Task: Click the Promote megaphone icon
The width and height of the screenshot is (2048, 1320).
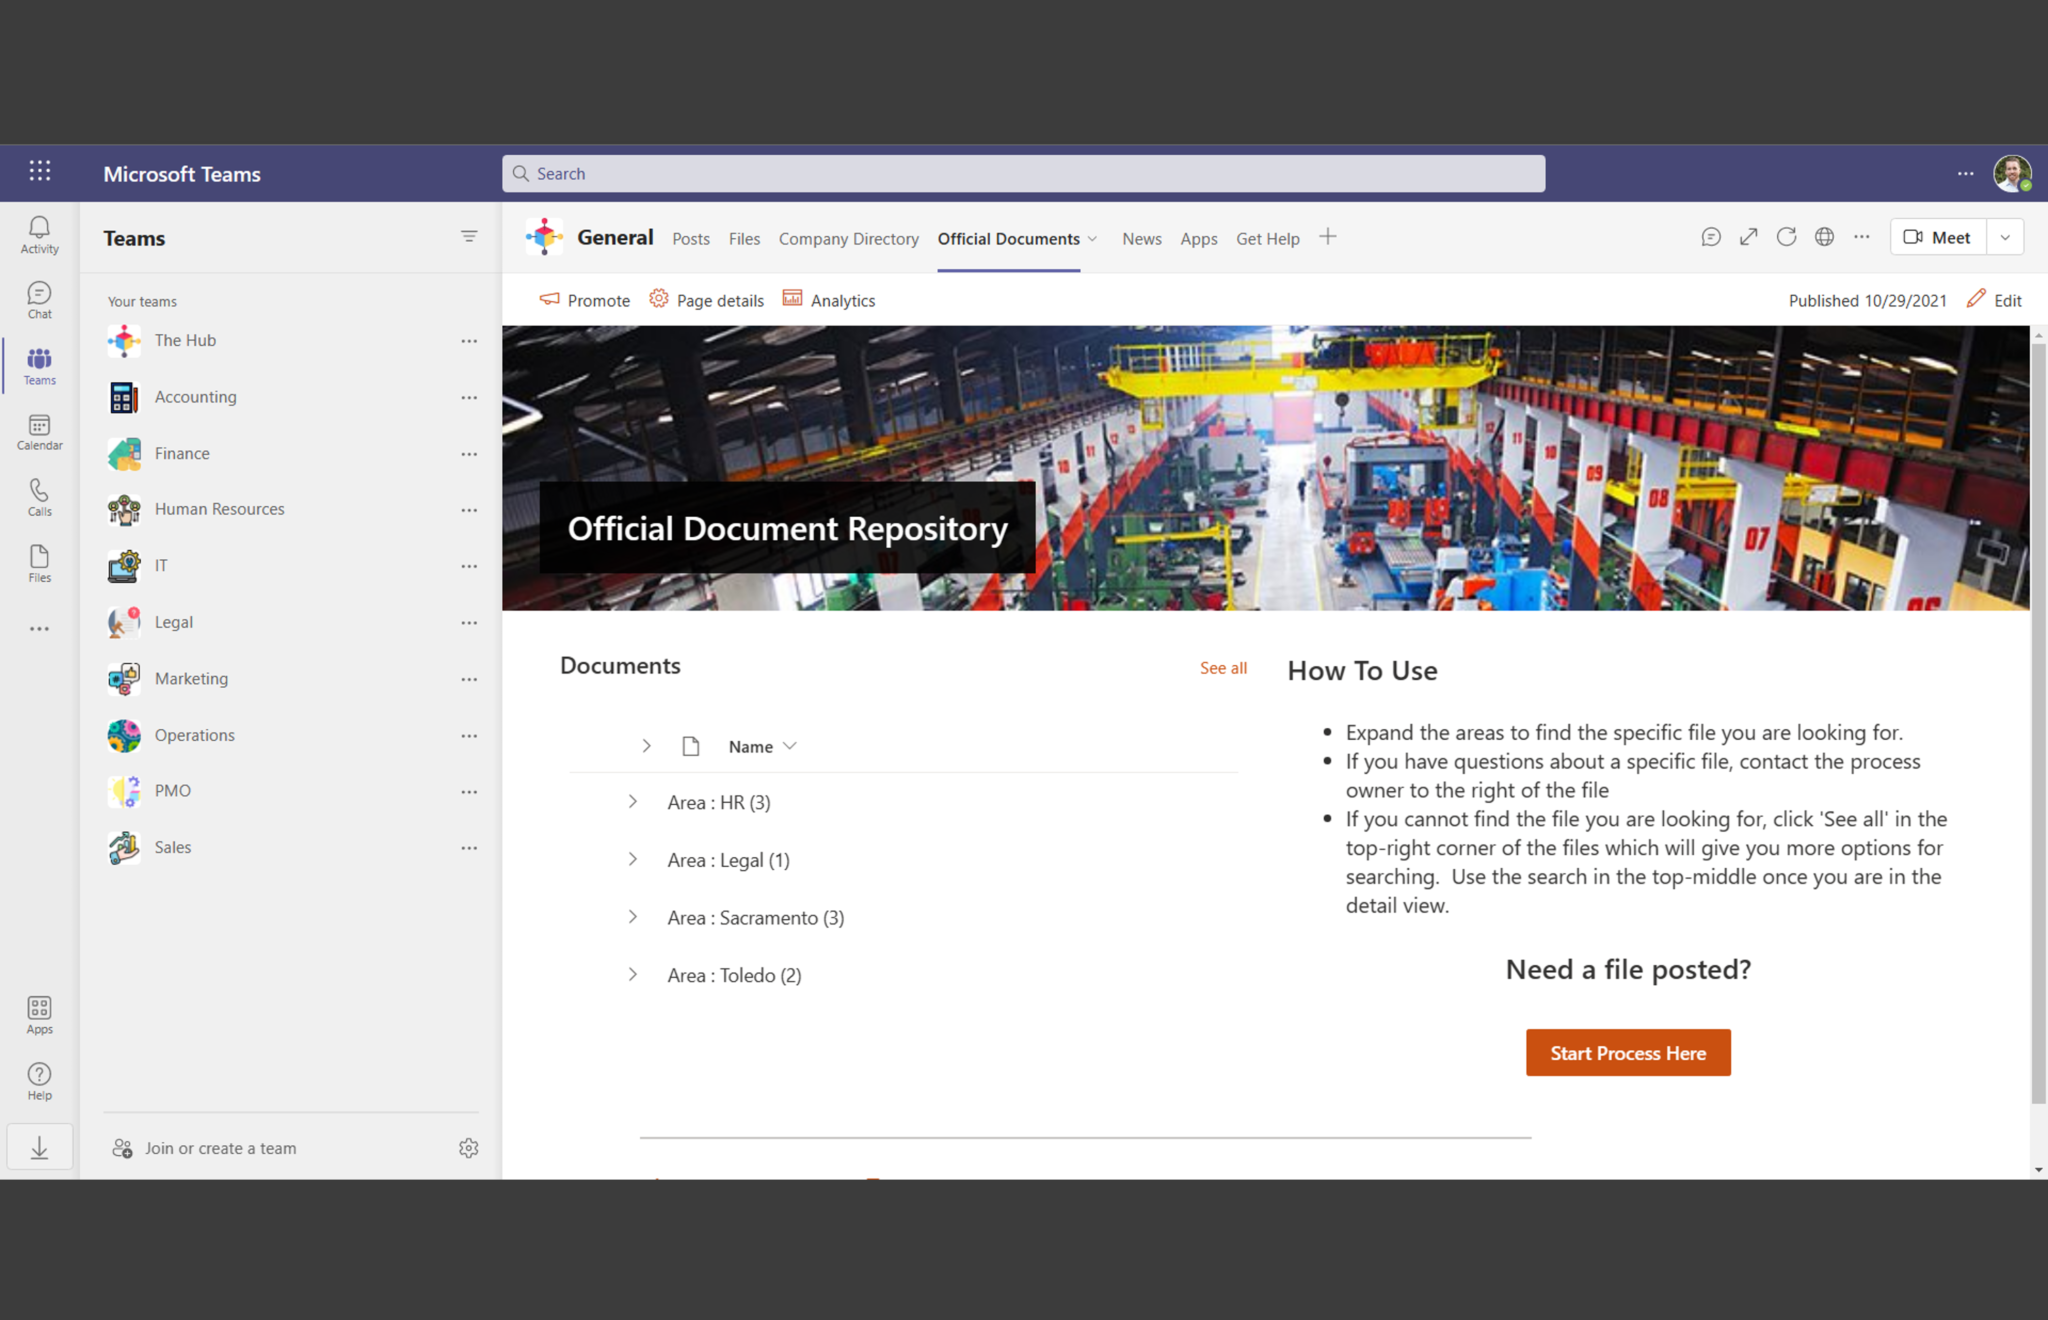Action: pyautogui.click(x=548, y=299)
